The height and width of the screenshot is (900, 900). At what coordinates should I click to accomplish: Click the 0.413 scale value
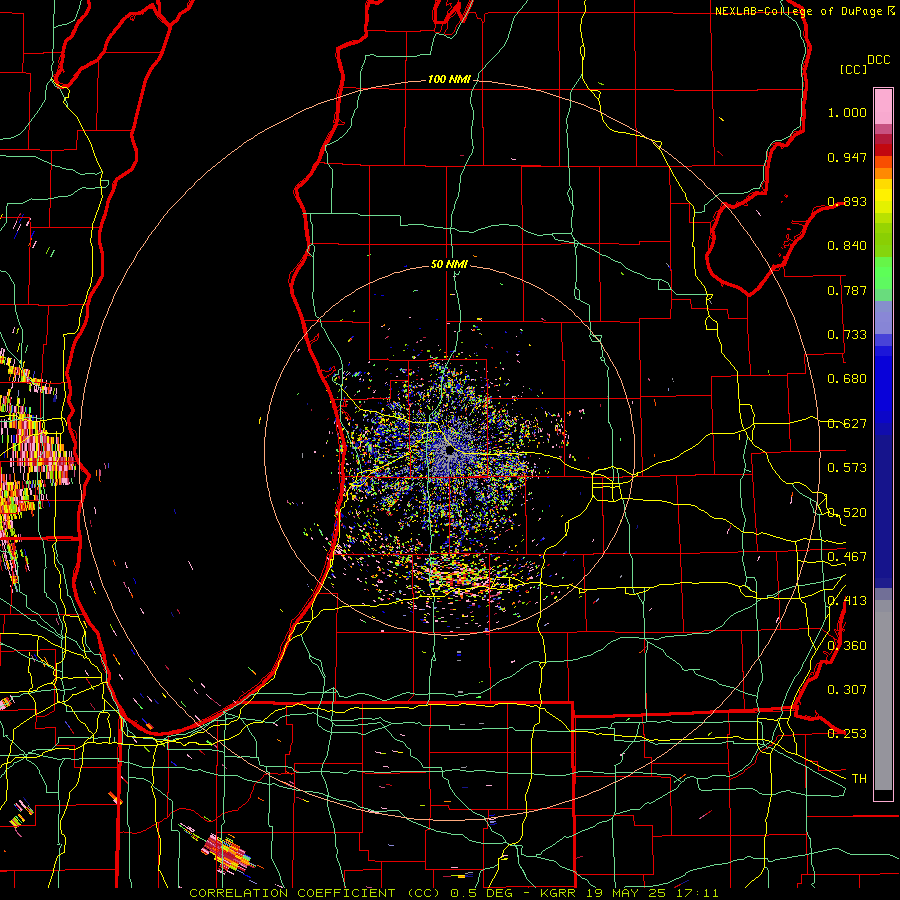coord(847,601)
